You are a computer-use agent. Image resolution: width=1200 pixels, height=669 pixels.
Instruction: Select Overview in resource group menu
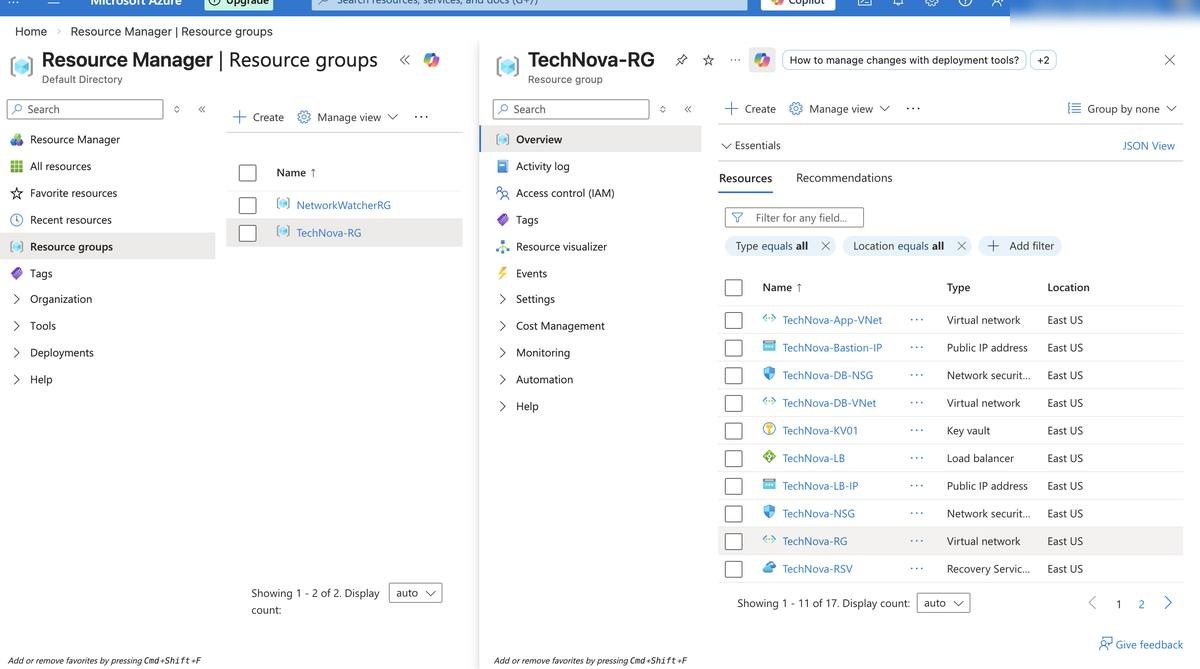[591, 139]
